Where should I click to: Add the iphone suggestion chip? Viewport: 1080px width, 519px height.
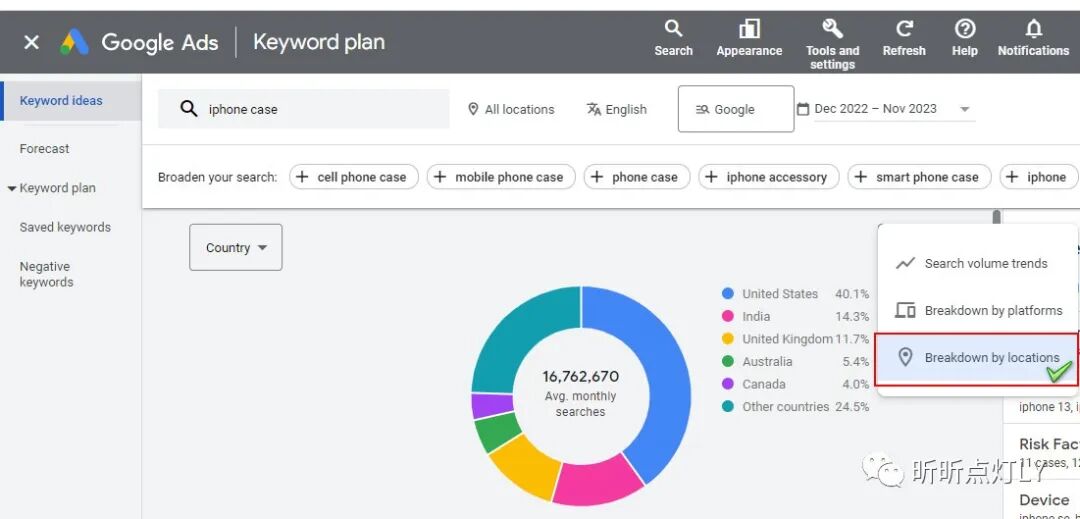coord(1039,177)
